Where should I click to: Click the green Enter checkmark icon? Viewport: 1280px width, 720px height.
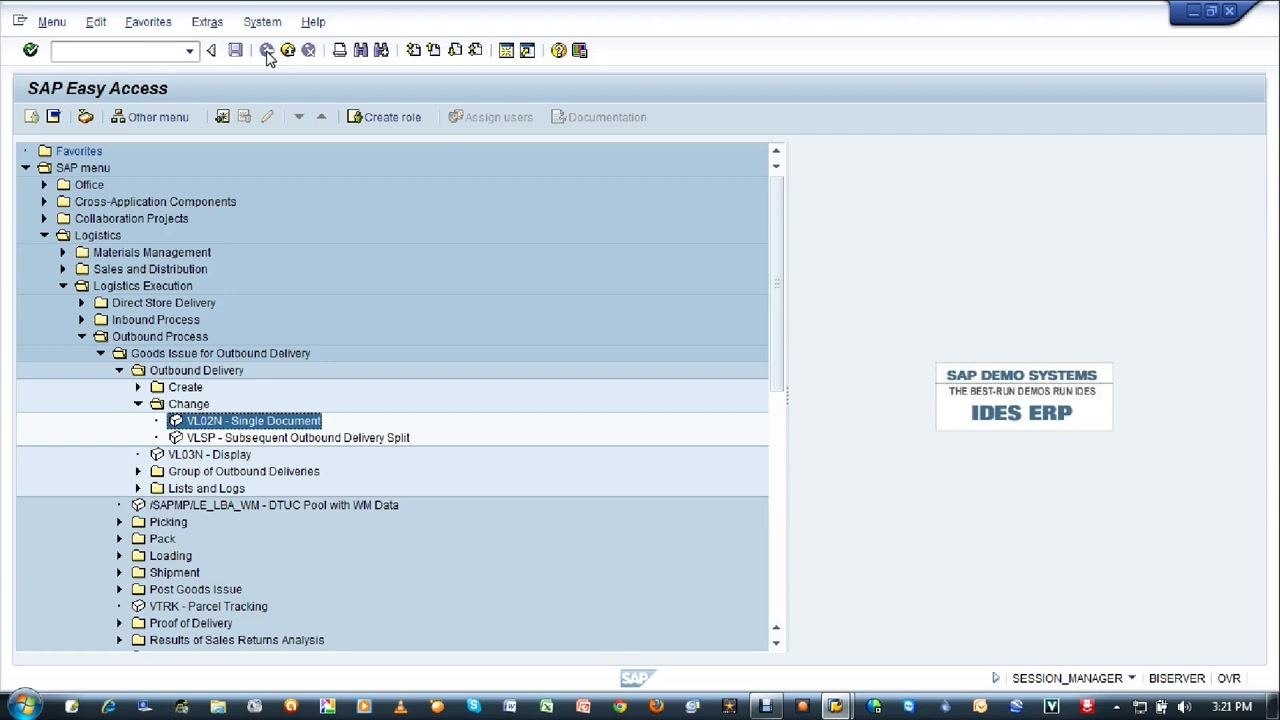click(x=30, y=50)
